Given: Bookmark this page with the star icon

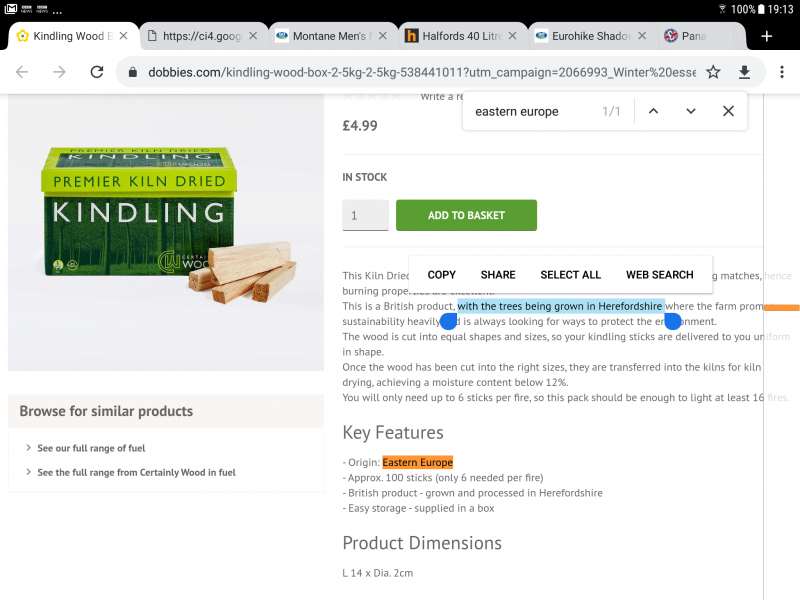Looking at the screenshot, I should point(712,72).
